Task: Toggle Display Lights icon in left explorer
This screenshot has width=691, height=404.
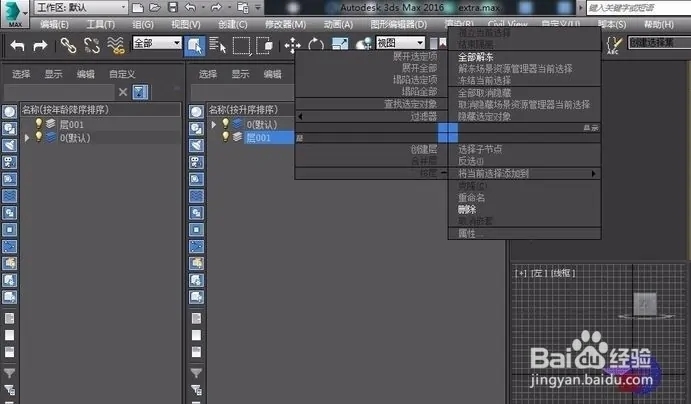Action: (x=10, y=145)
